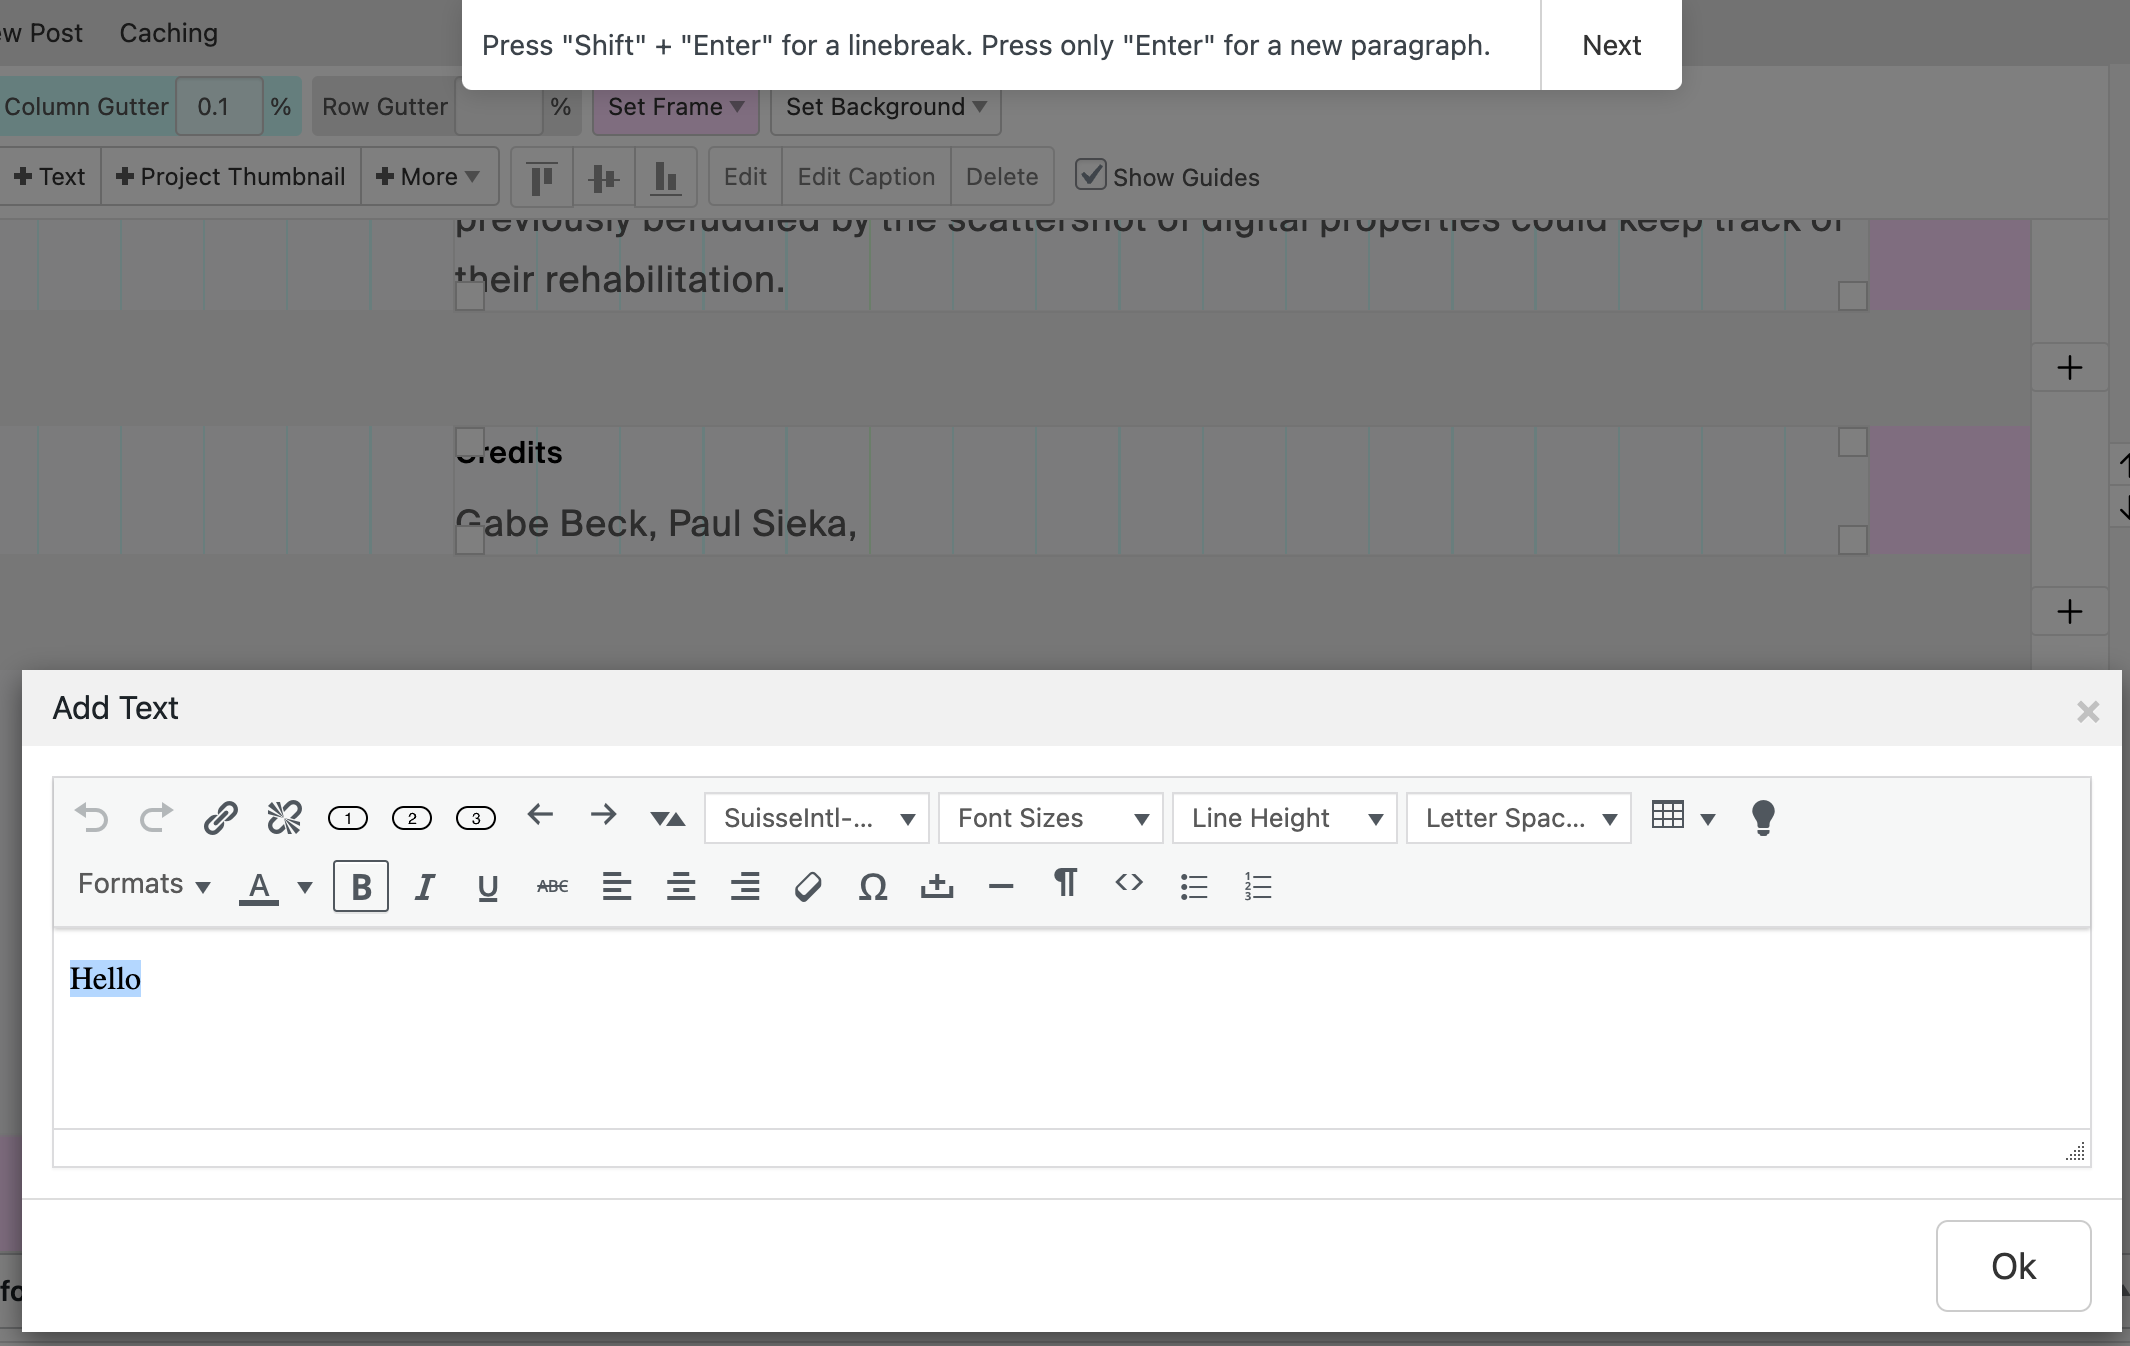Toggle italic formatting

[x=424, y=886]
